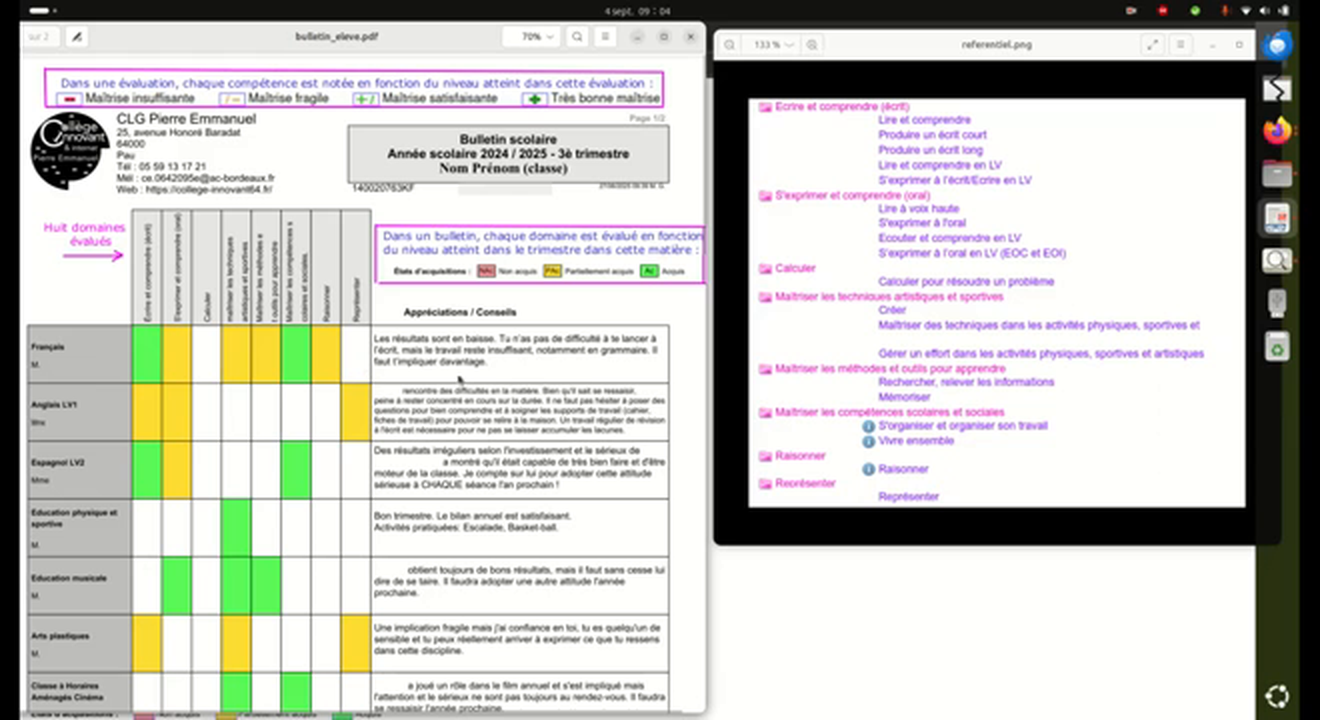
Task: Open the system volume indicator in top bar
Action: (1263, 10)
